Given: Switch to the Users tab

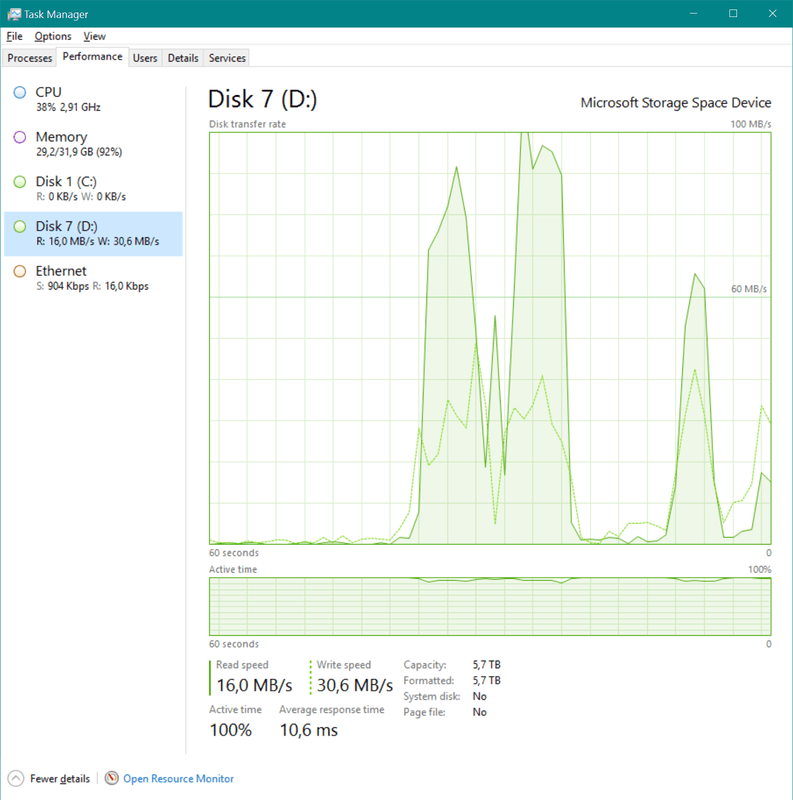Looking at the screenshot, I should tap(145, 58).
